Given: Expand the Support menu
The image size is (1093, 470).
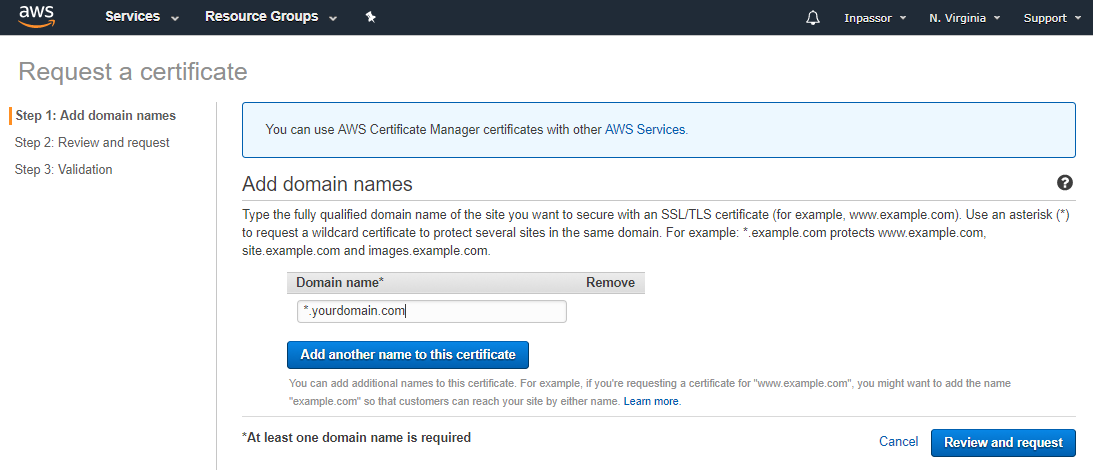Looking at the screenshot, I should coord(1052,18).
